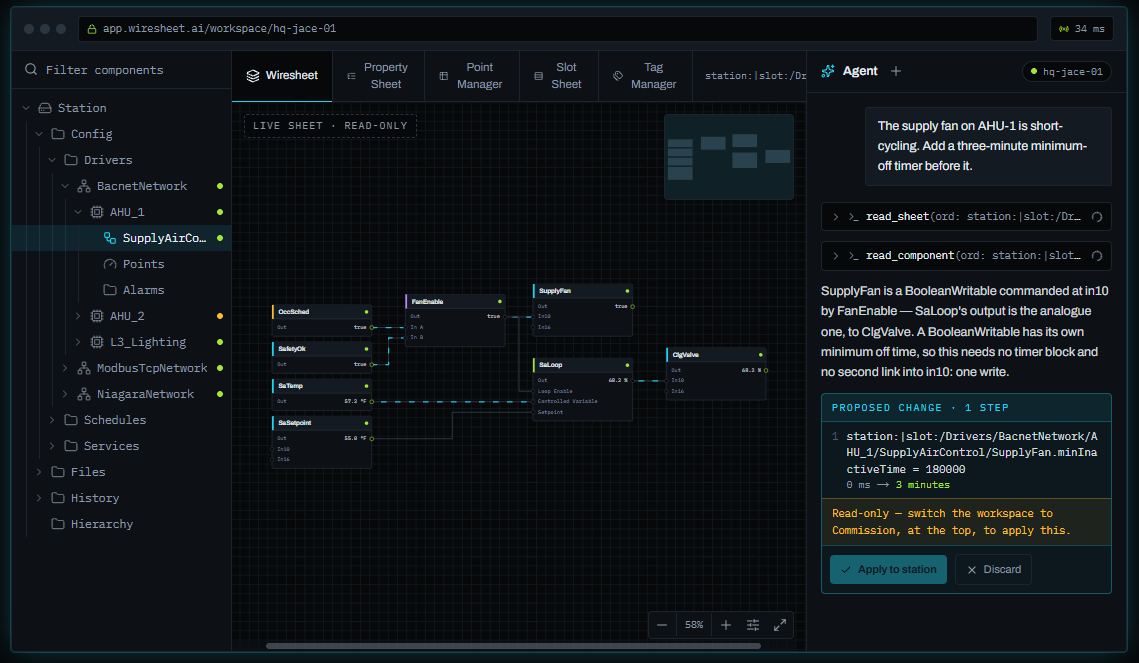1139x663 pixels.
Task: Discard the proposed change
Action: pos(994,570)
